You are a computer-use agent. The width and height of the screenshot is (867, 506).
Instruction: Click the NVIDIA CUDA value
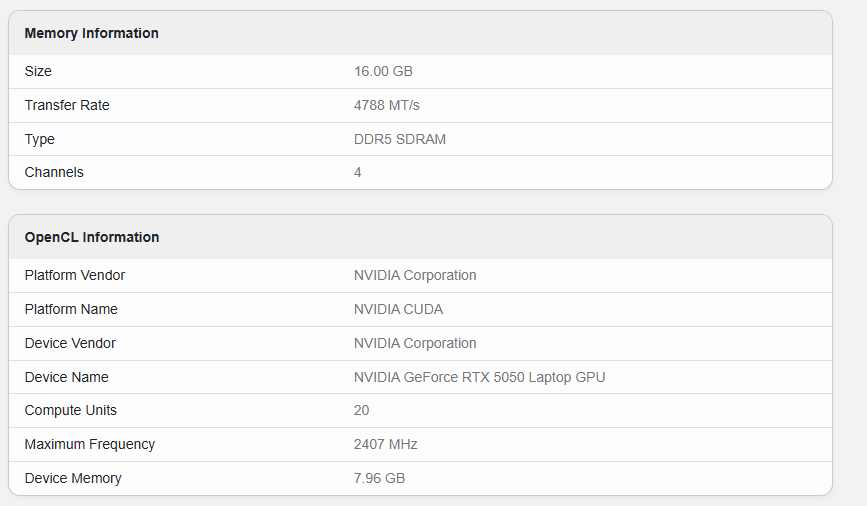pyautogui.click(x=398, y=309)
